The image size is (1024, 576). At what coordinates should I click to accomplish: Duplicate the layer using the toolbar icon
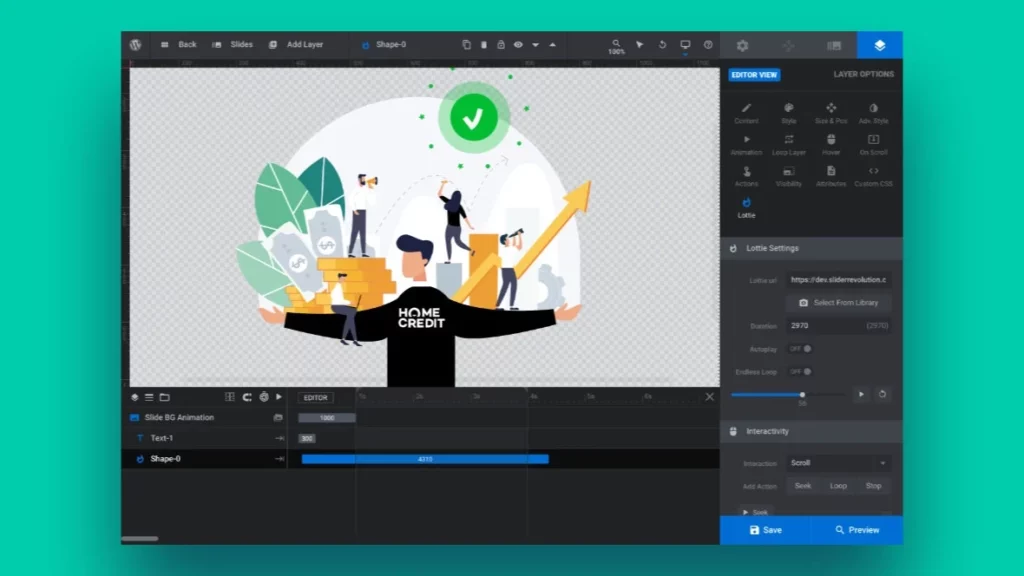coord(467,44)
